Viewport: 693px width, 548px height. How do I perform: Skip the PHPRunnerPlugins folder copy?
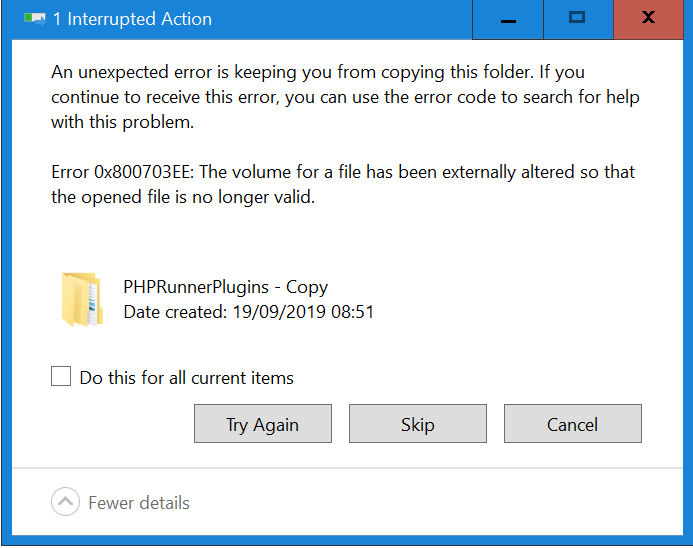pyautogui.click(x=418, y=423)
